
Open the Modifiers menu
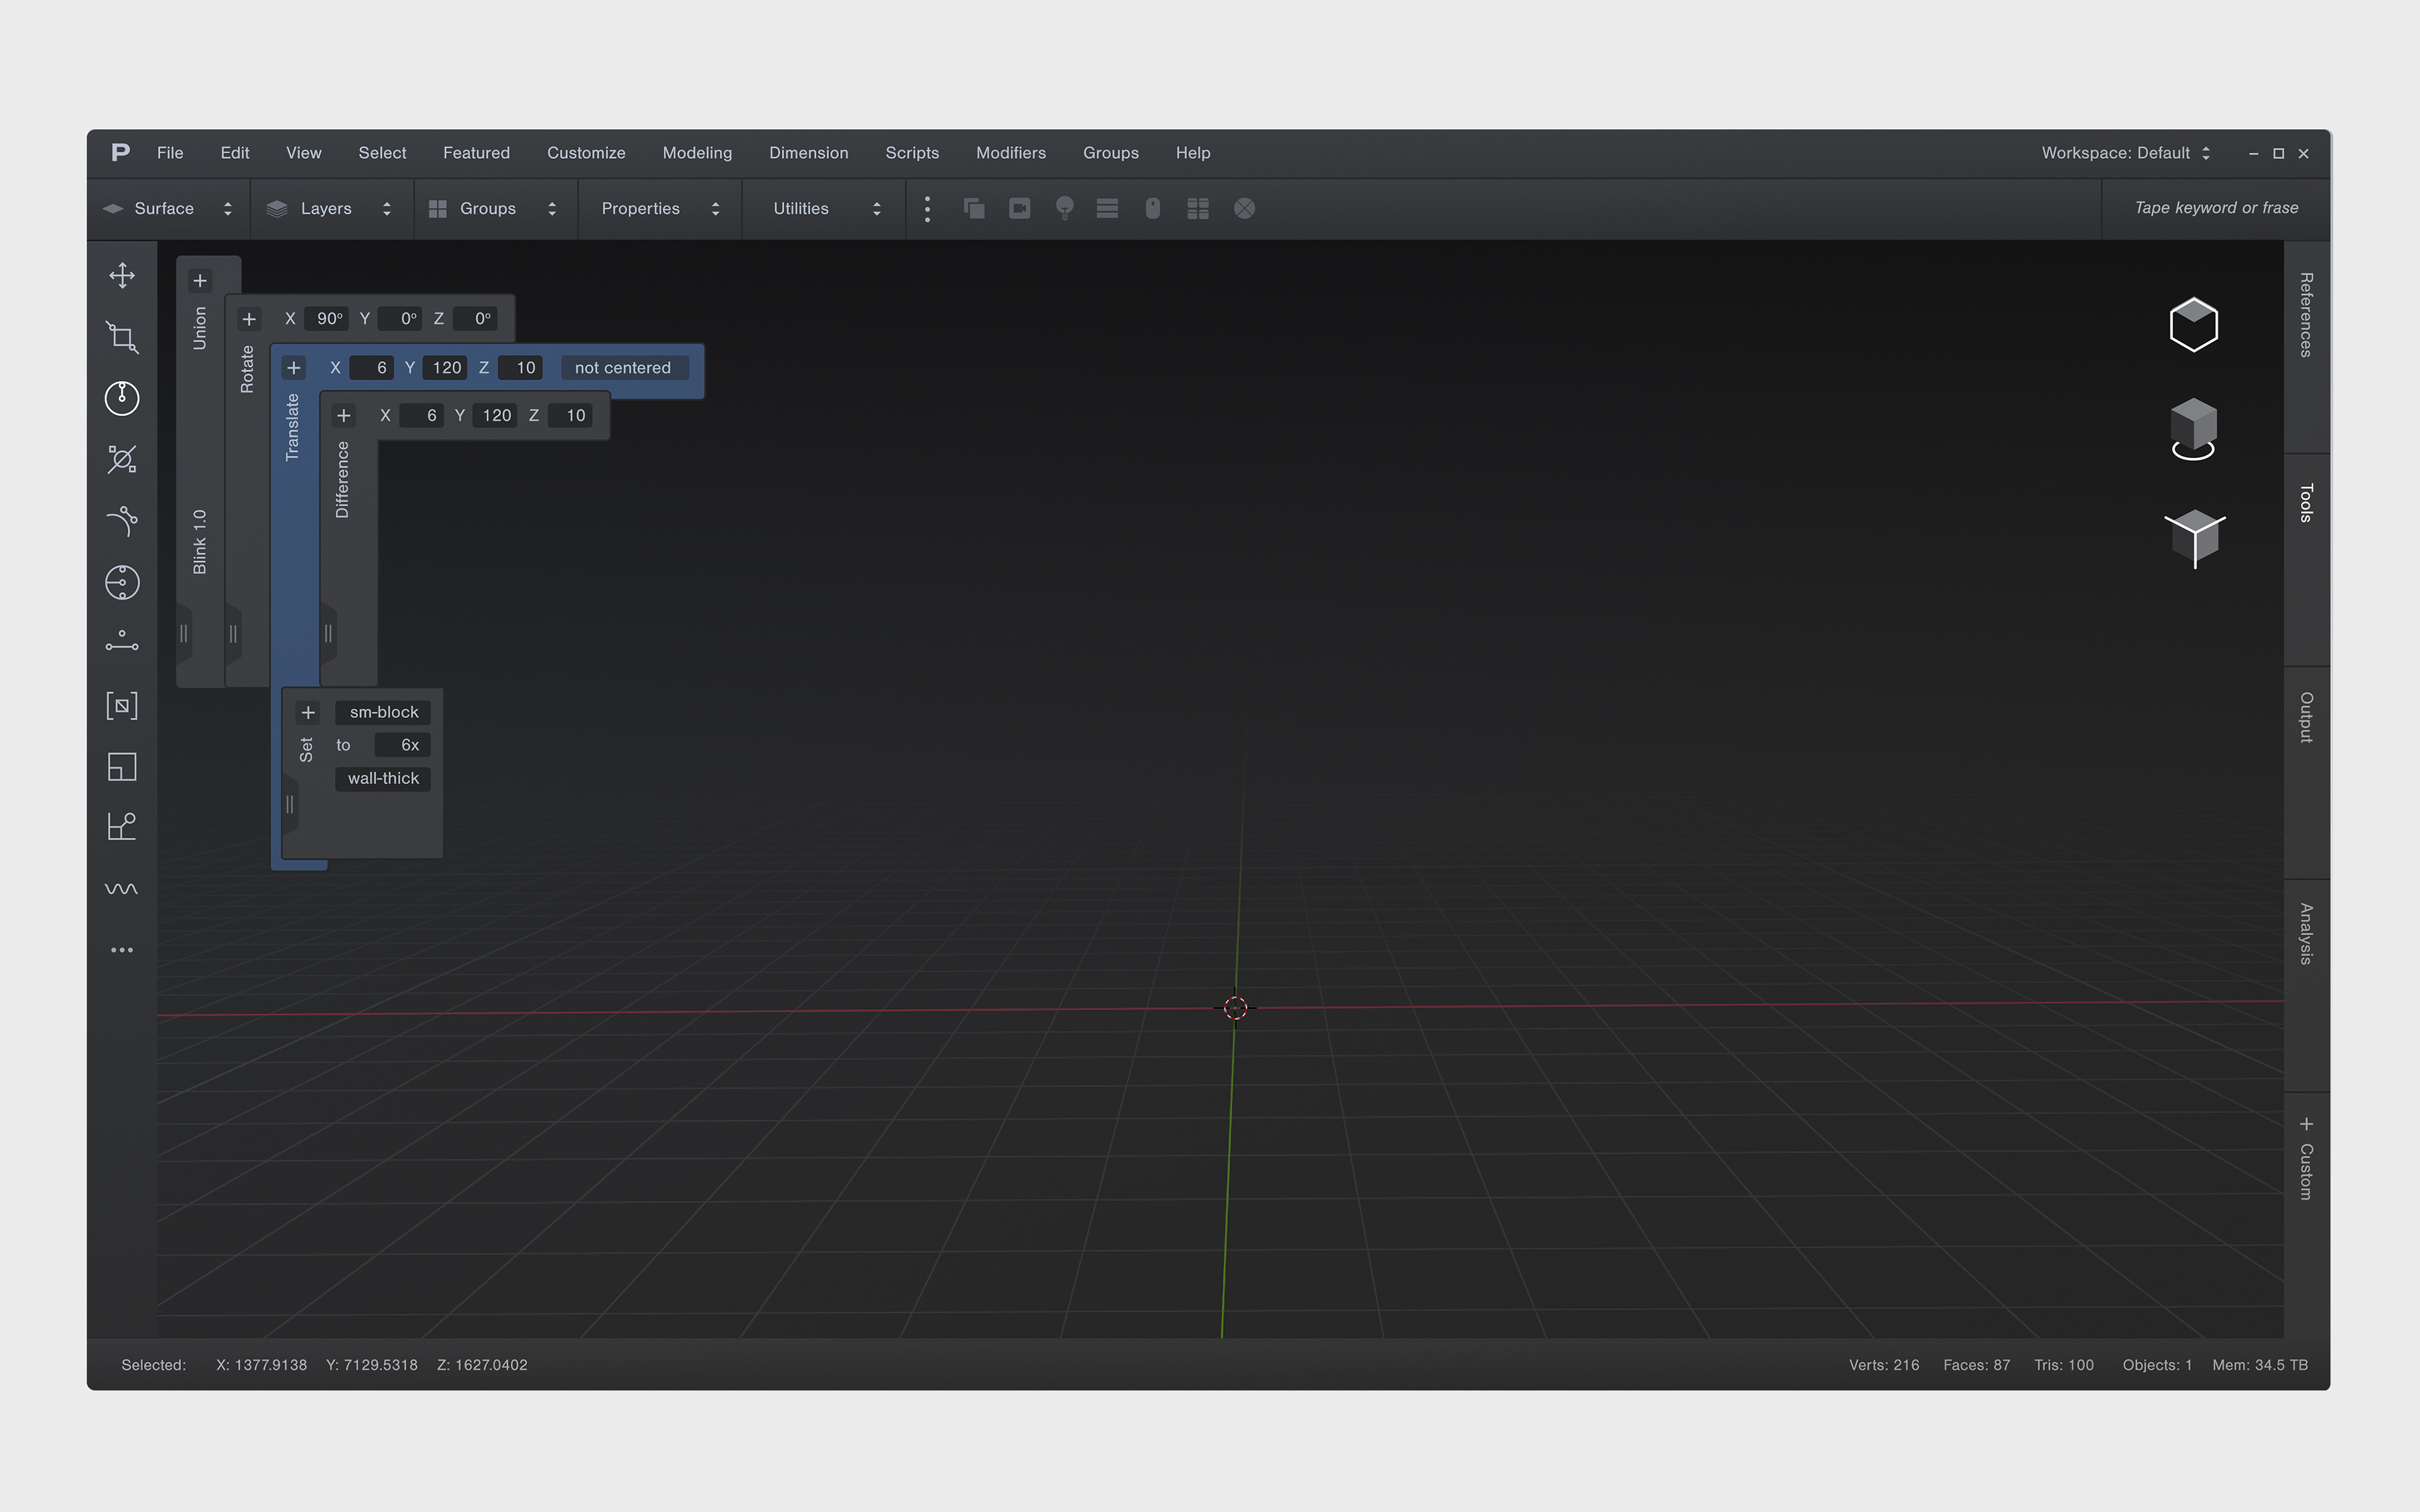pyautogui.click(x=1010, y=153)
